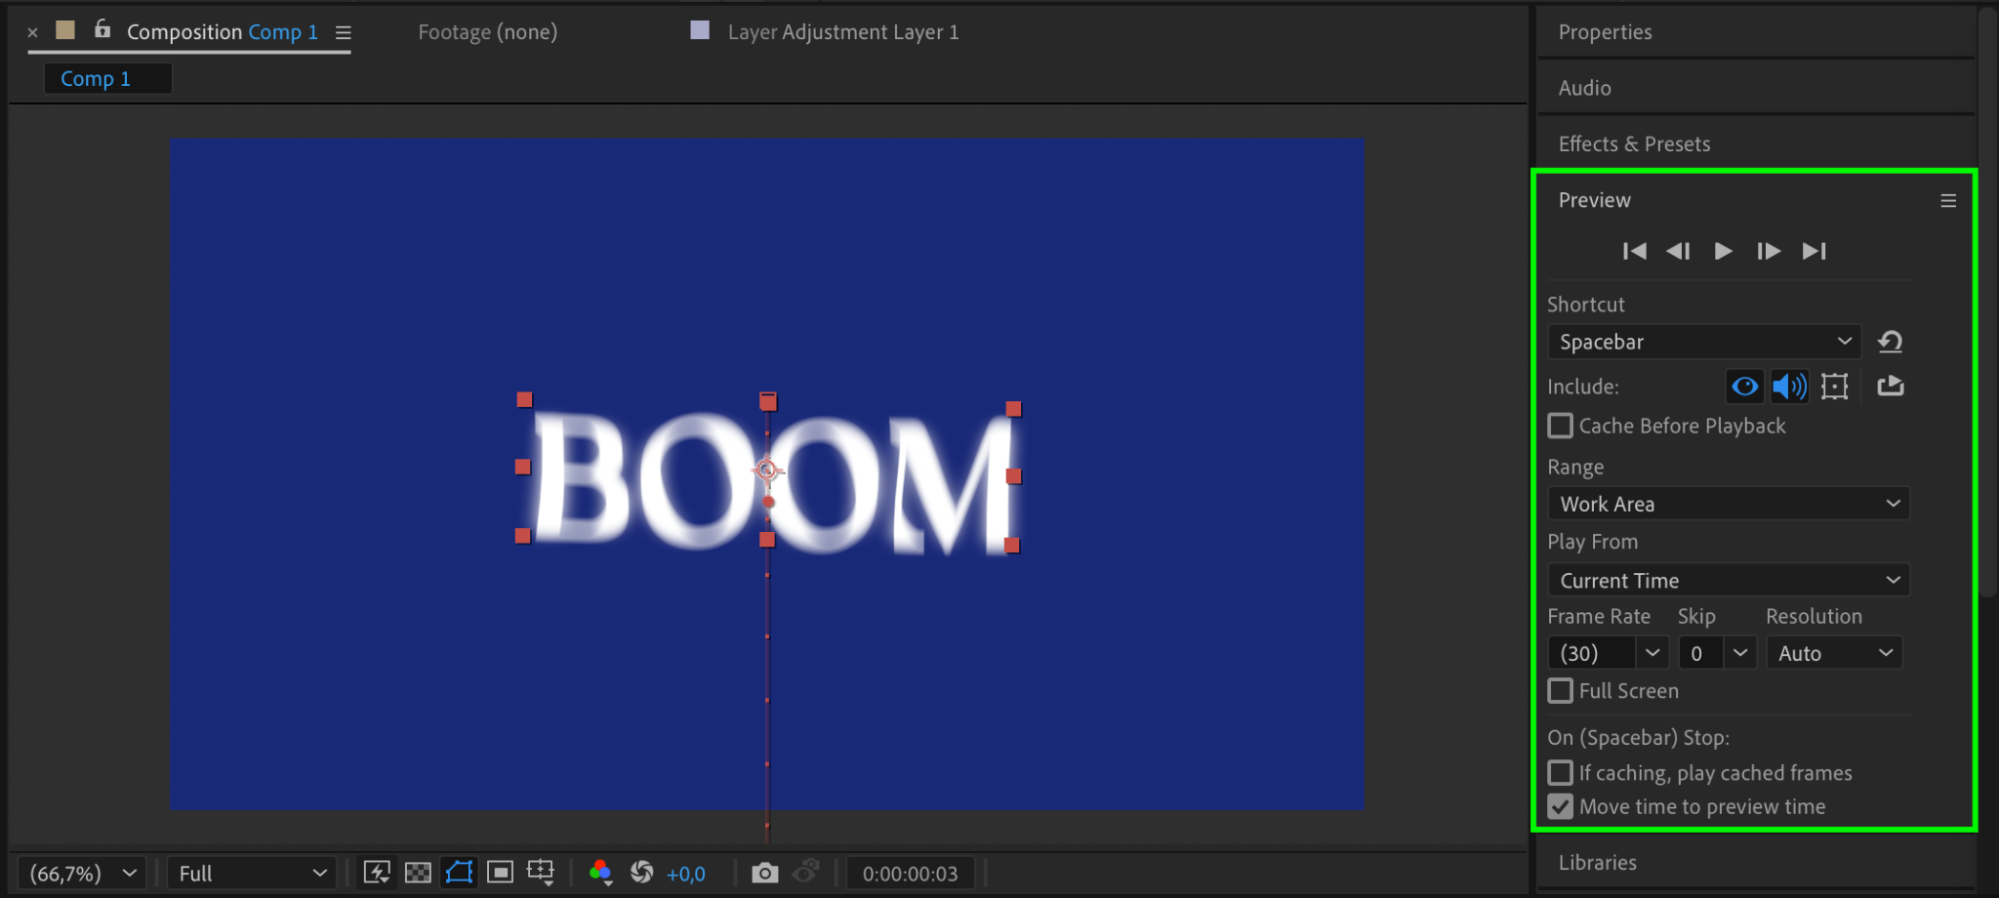Open the Skip frames dropdown

[1717, 654]
